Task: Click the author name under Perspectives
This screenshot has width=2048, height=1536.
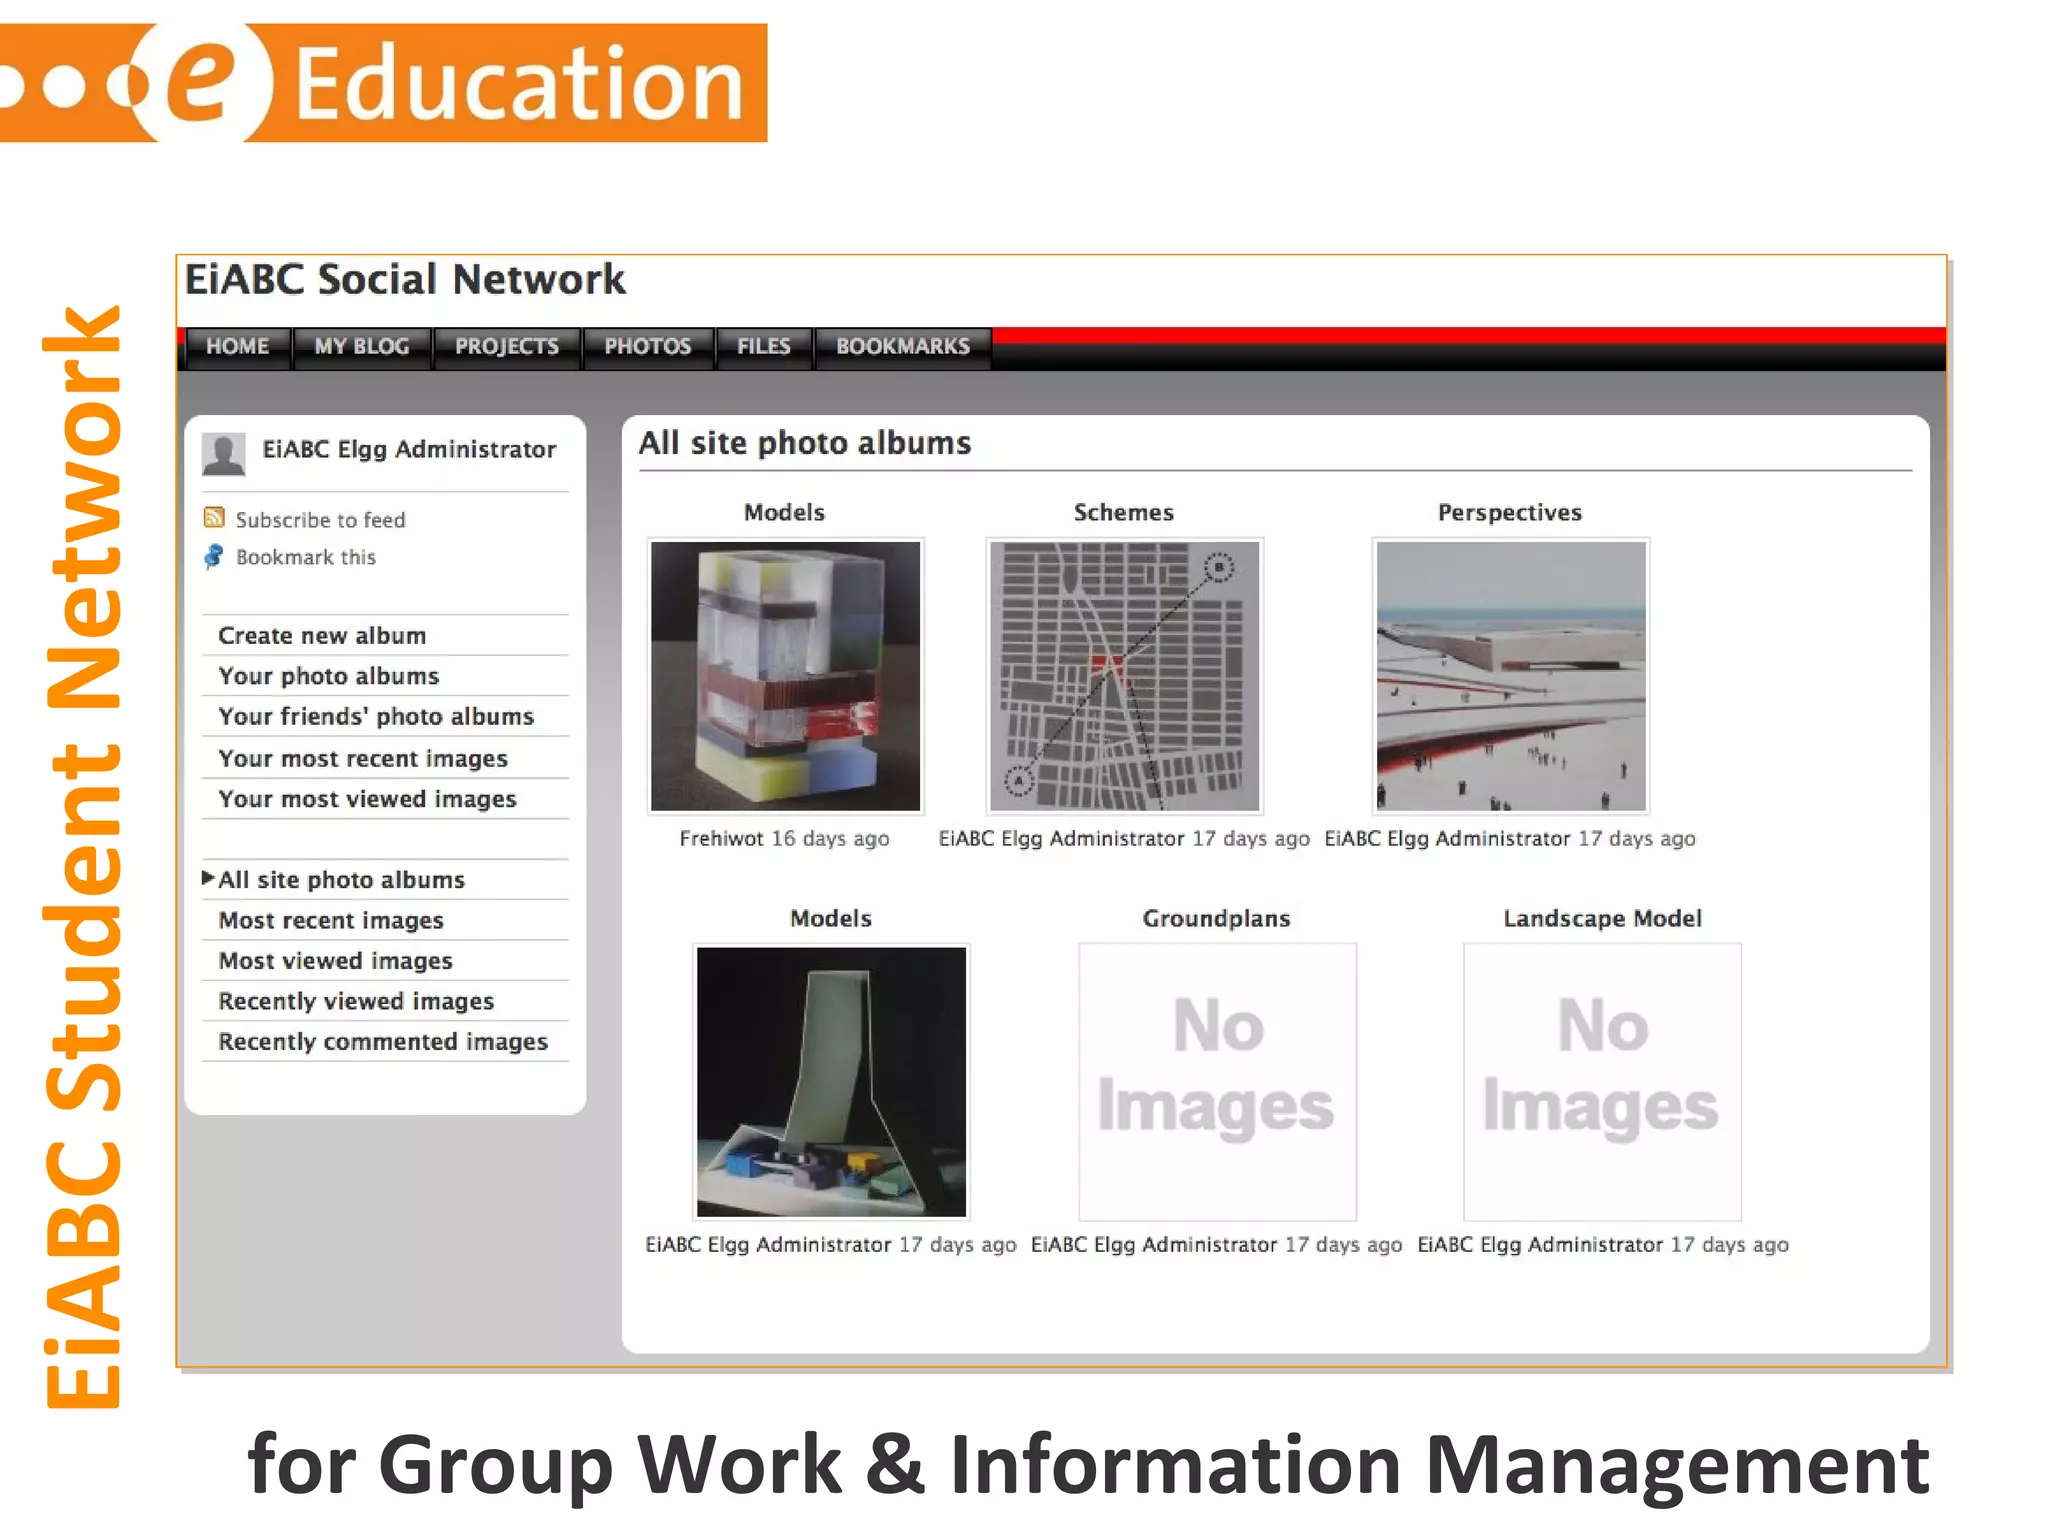Action: (x=1447, y=838)
